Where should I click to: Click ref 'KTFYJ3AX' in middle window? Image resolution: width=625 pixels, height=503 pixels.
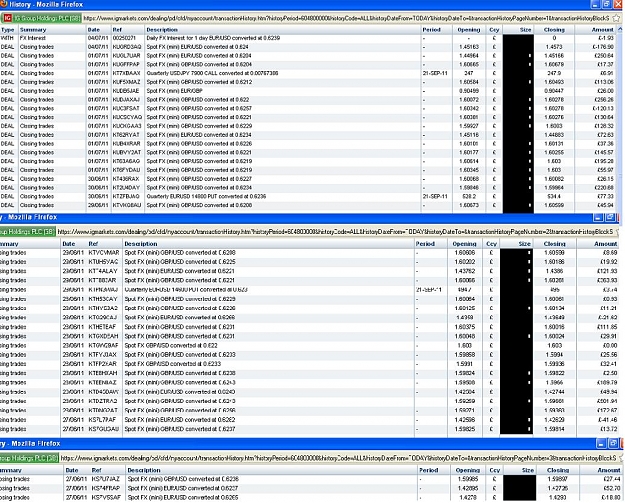103,355
